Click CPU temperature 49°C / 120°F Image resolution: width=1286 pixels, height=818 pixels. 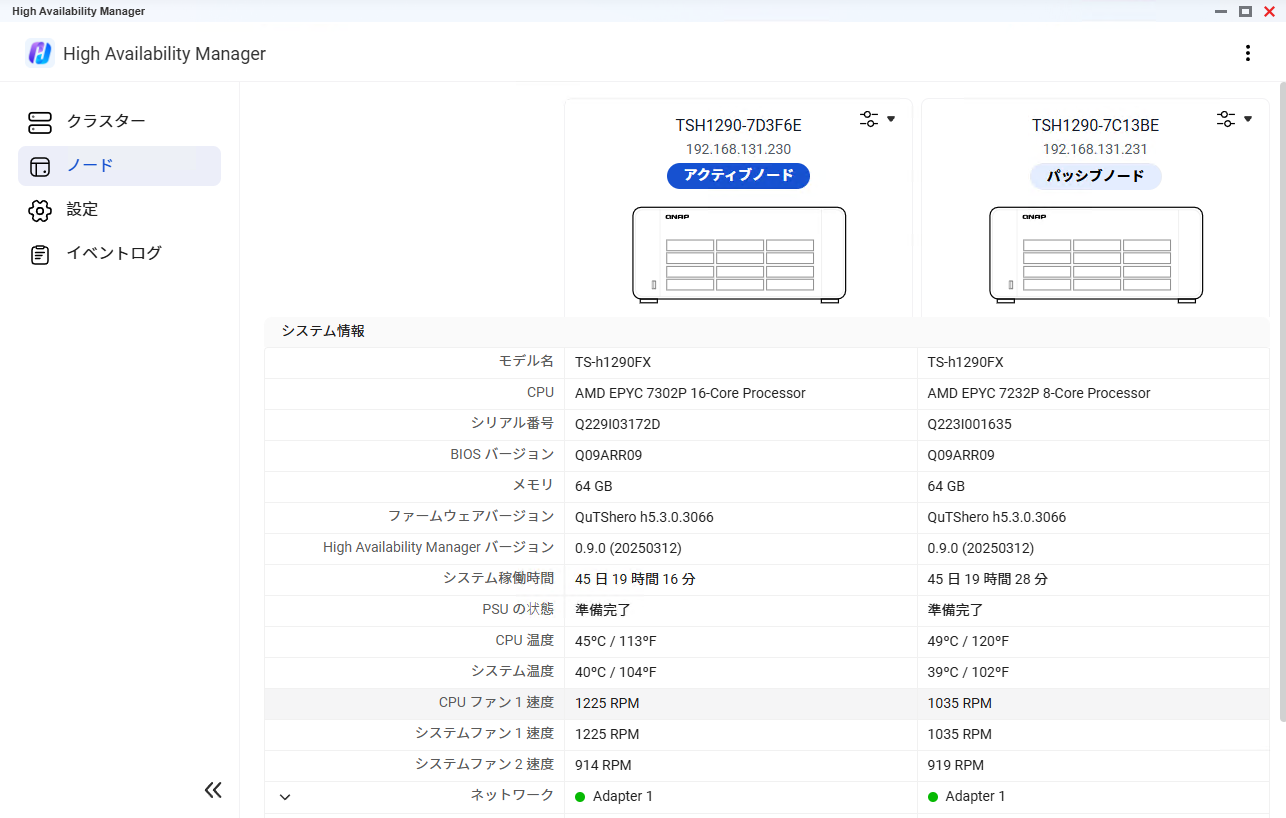tap(968, 641)
